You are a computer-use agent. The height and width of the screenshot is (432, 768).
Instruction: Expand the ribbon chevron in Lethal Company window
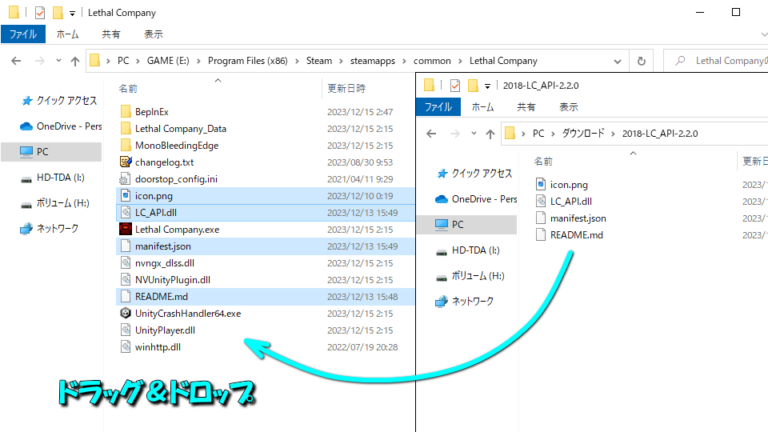point(763,34)
